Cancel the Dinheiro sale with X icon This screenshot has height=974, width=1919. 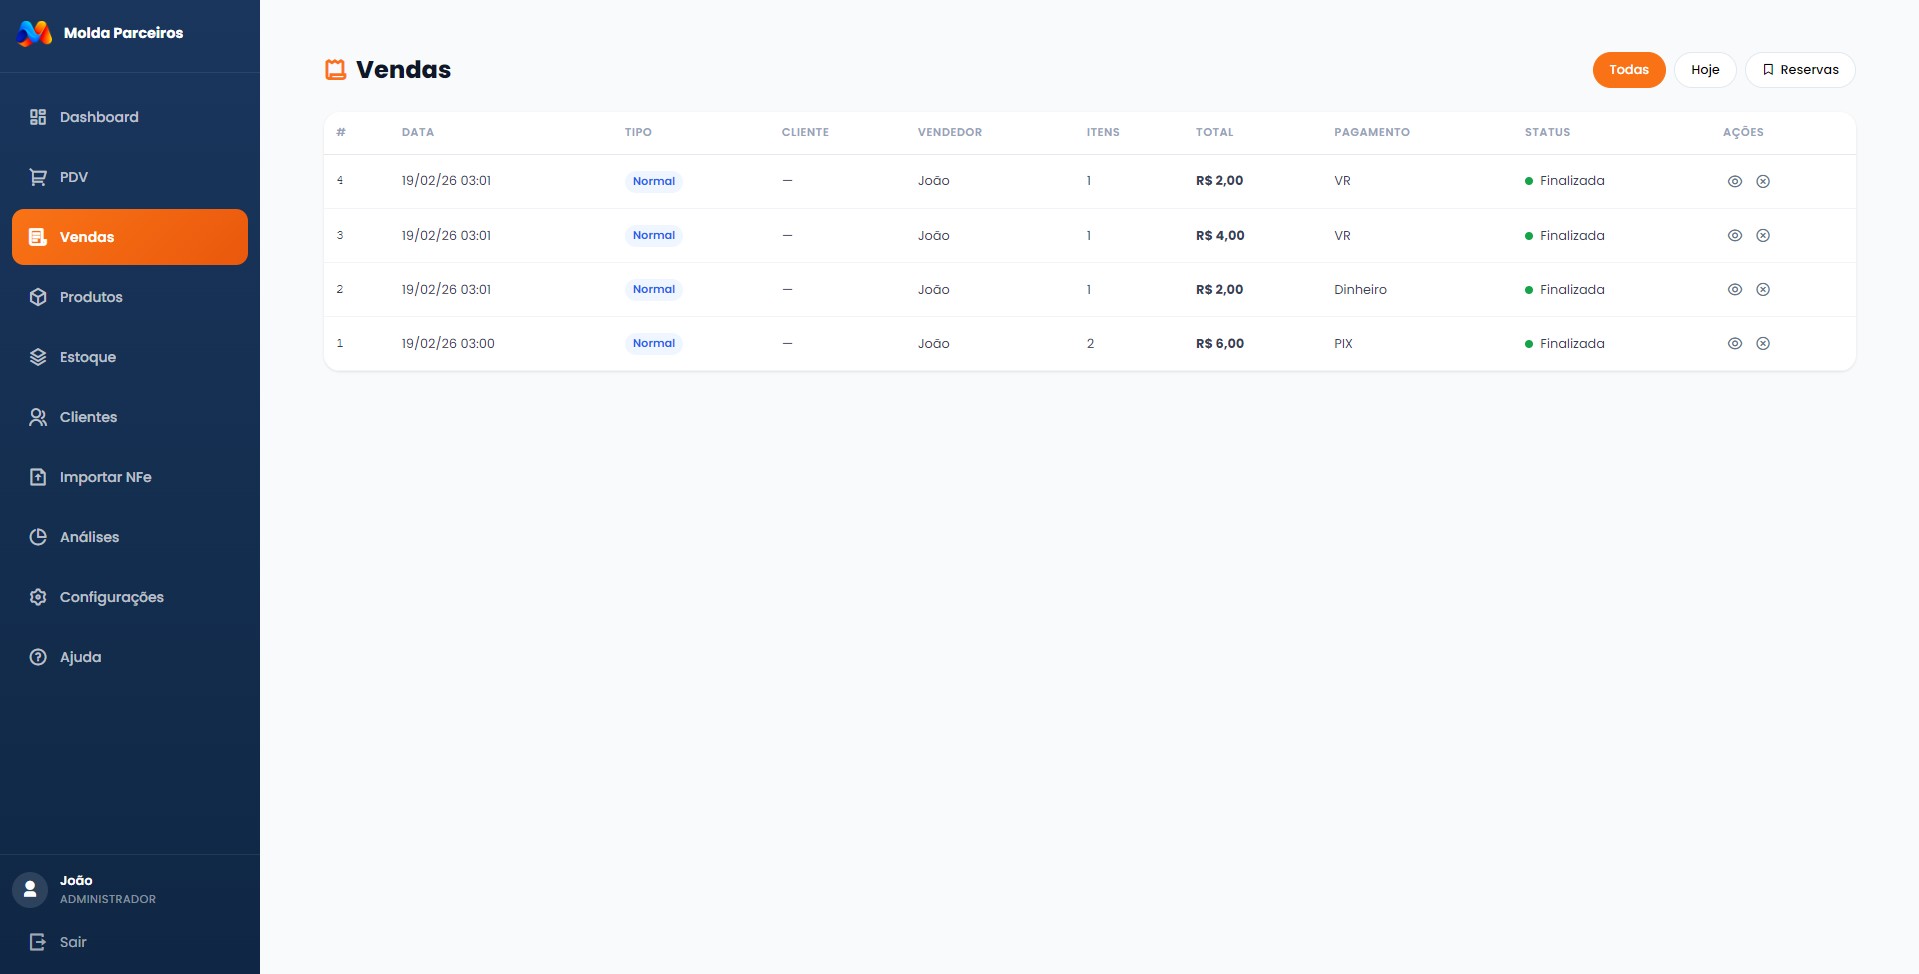1763,290
